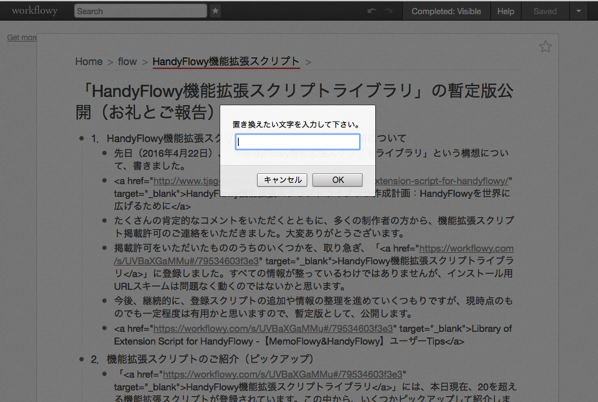Star this page with outline star icon
This screenshot has width=598, height=402.
pos(545,47)
